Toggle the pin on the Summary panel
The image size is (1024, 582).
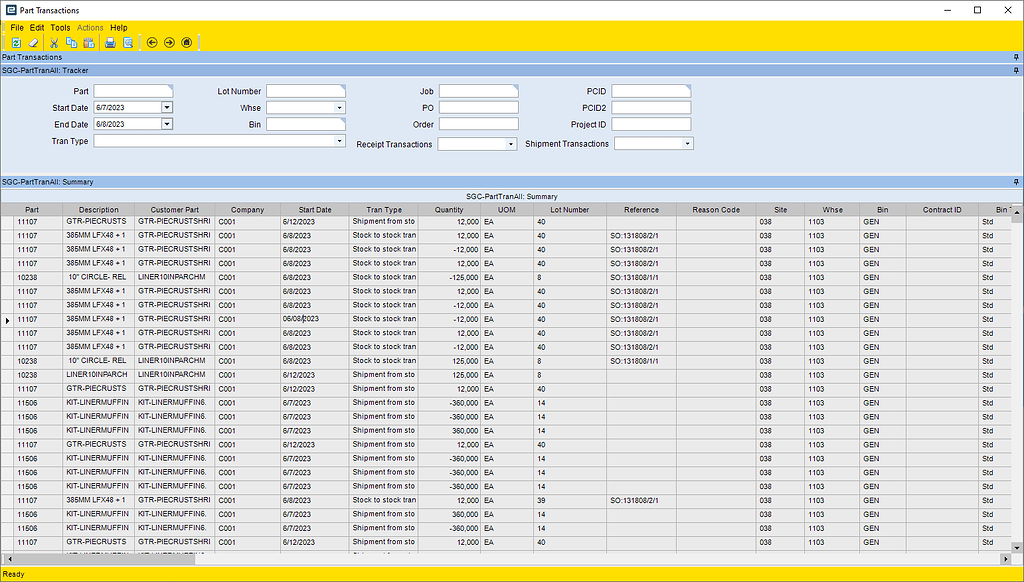[x=1015, y=181]
